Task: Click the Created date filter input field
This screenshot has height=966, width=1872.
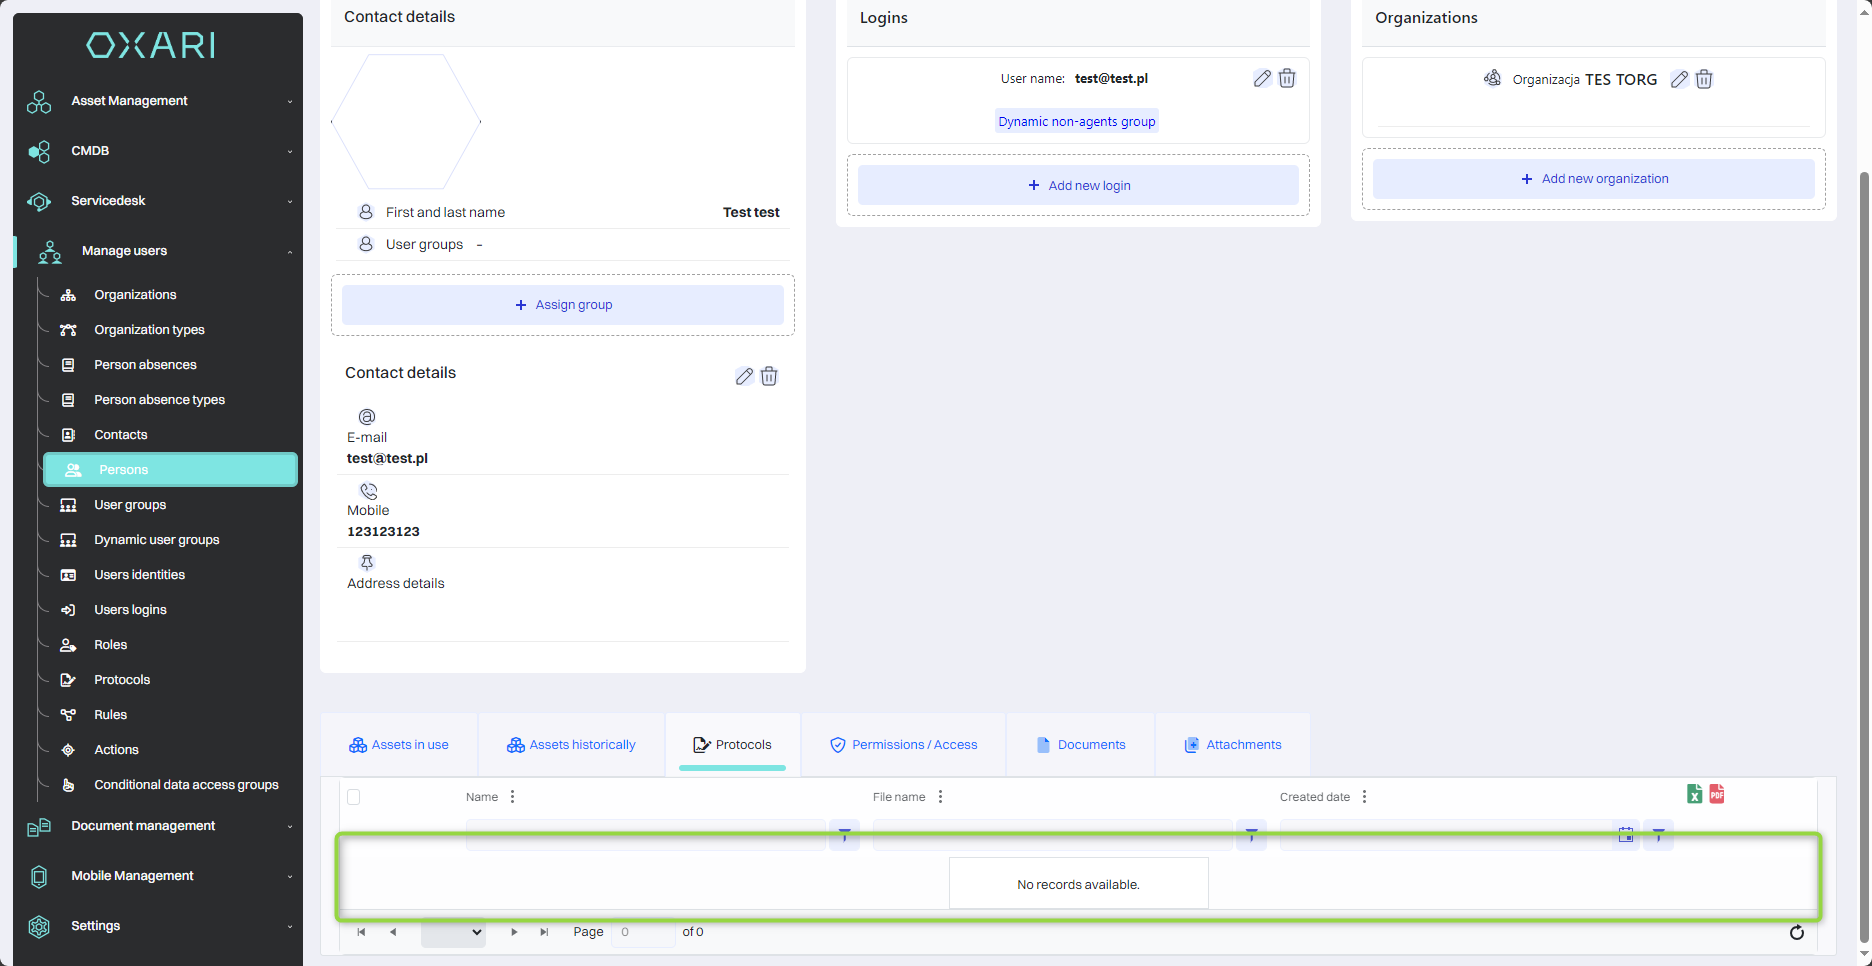Action: [1446, 835]
